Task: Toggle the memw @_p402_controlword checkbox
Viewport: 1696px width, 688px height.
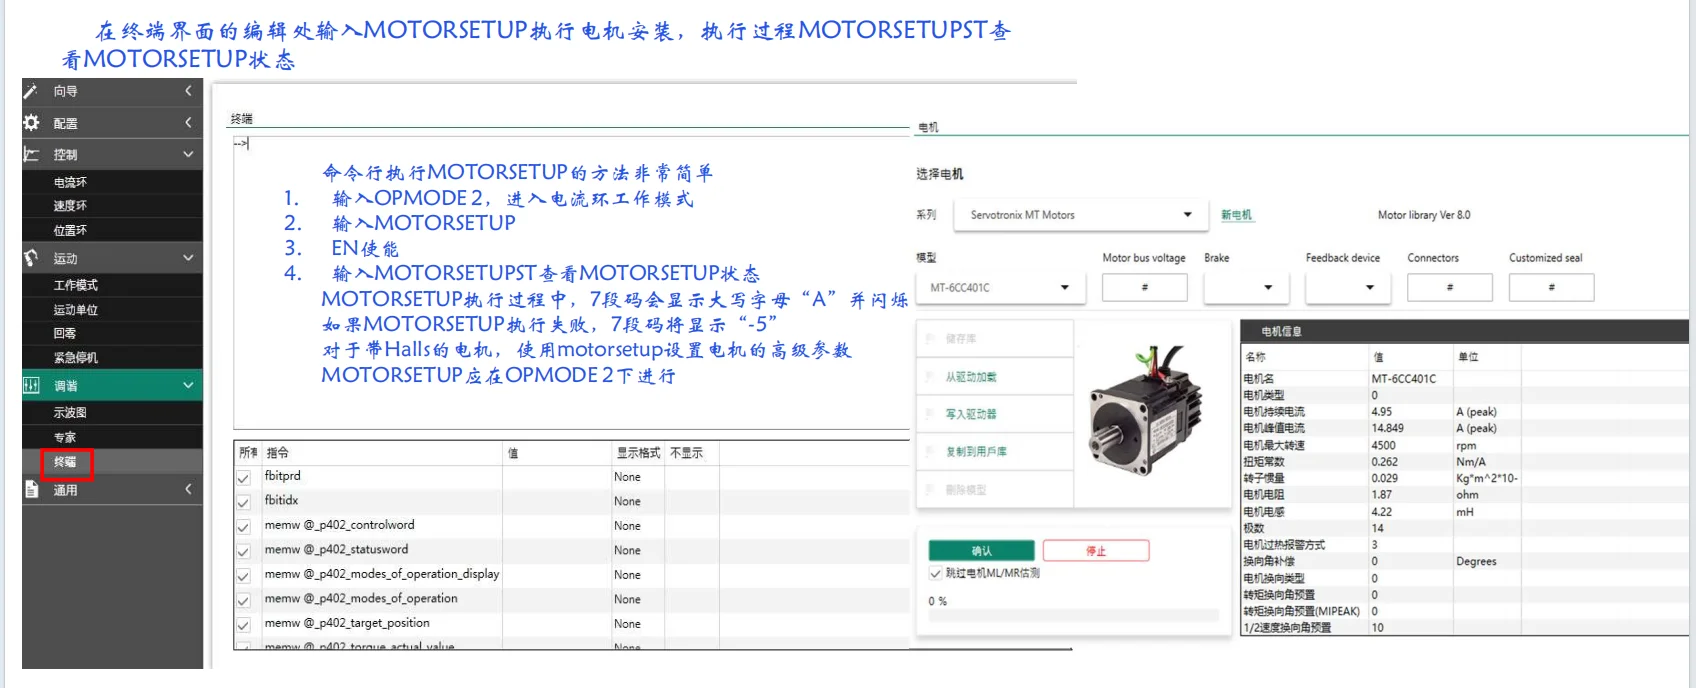Action: pos(243,527)
